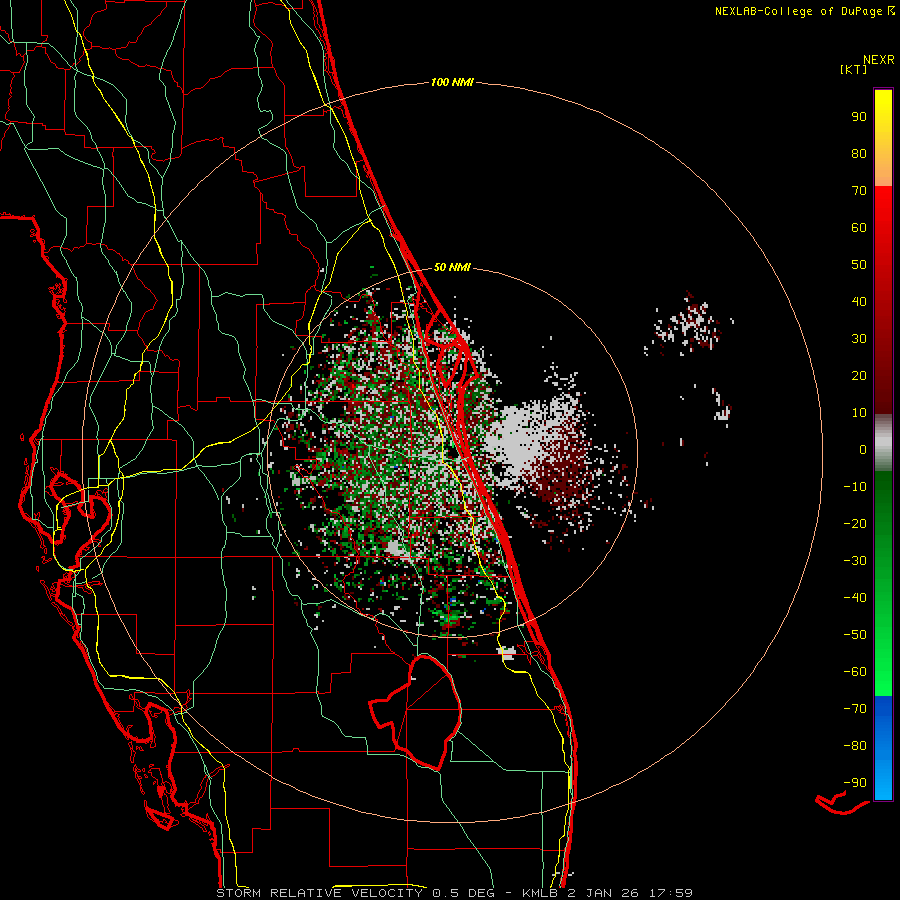Screen dimensions: 900x900
Task: Click the -40 value on velocity scale
Action: (x=855, y=598)
